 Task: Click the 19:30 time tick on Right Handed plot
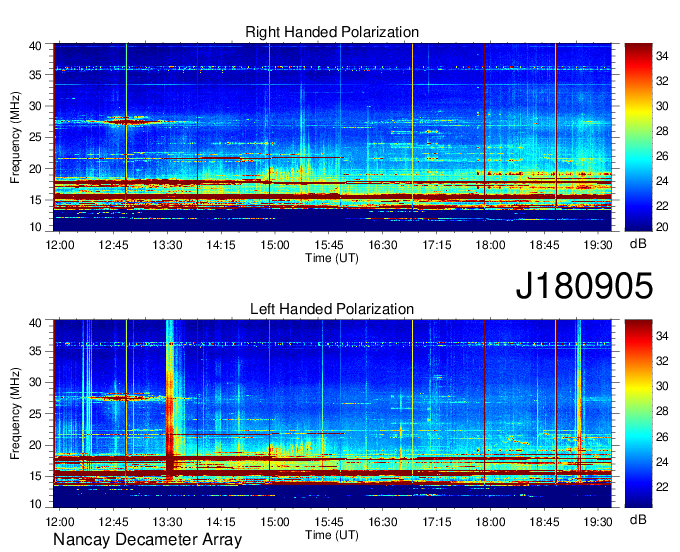[x=598, y=245]
